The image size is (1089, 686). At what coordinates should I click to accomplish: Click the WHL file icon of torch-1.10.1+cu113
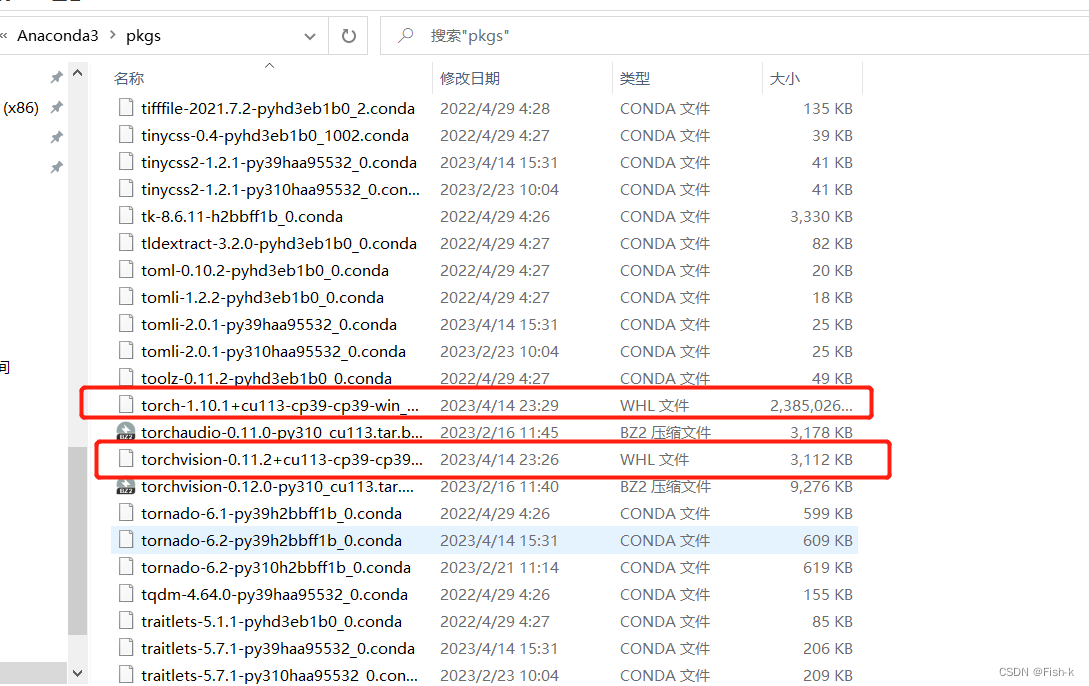[x=126, y=405]
